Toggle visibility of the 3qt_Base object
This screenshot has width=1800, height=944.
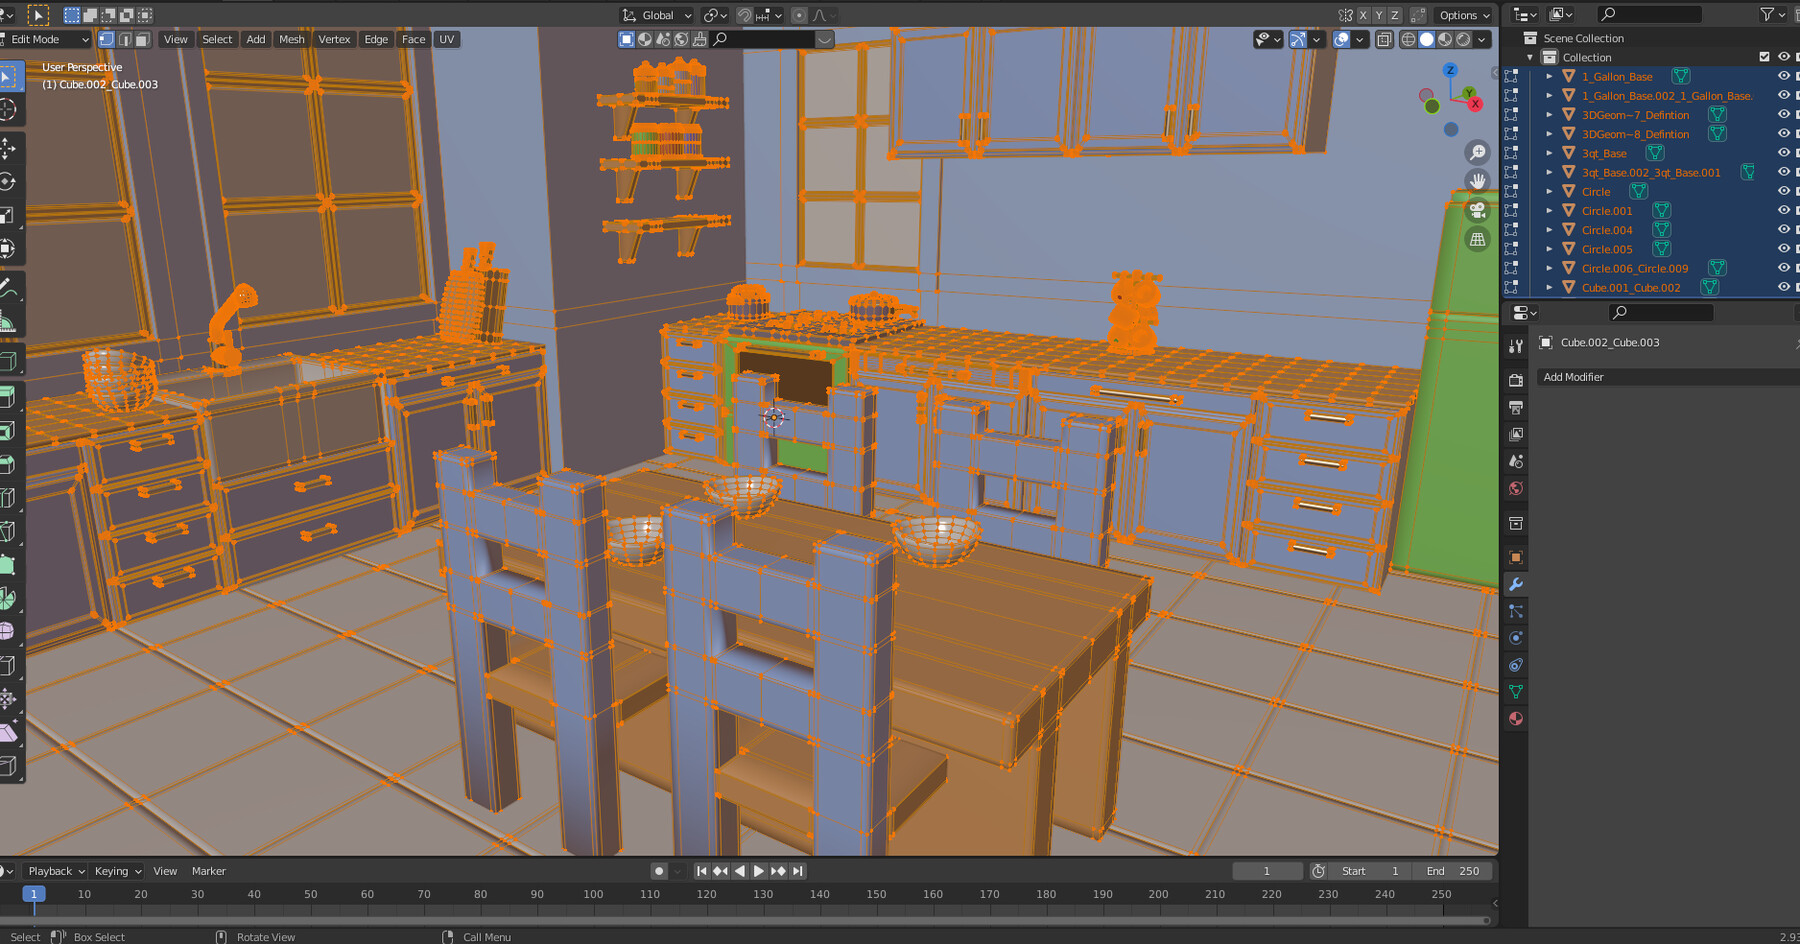1784,153
